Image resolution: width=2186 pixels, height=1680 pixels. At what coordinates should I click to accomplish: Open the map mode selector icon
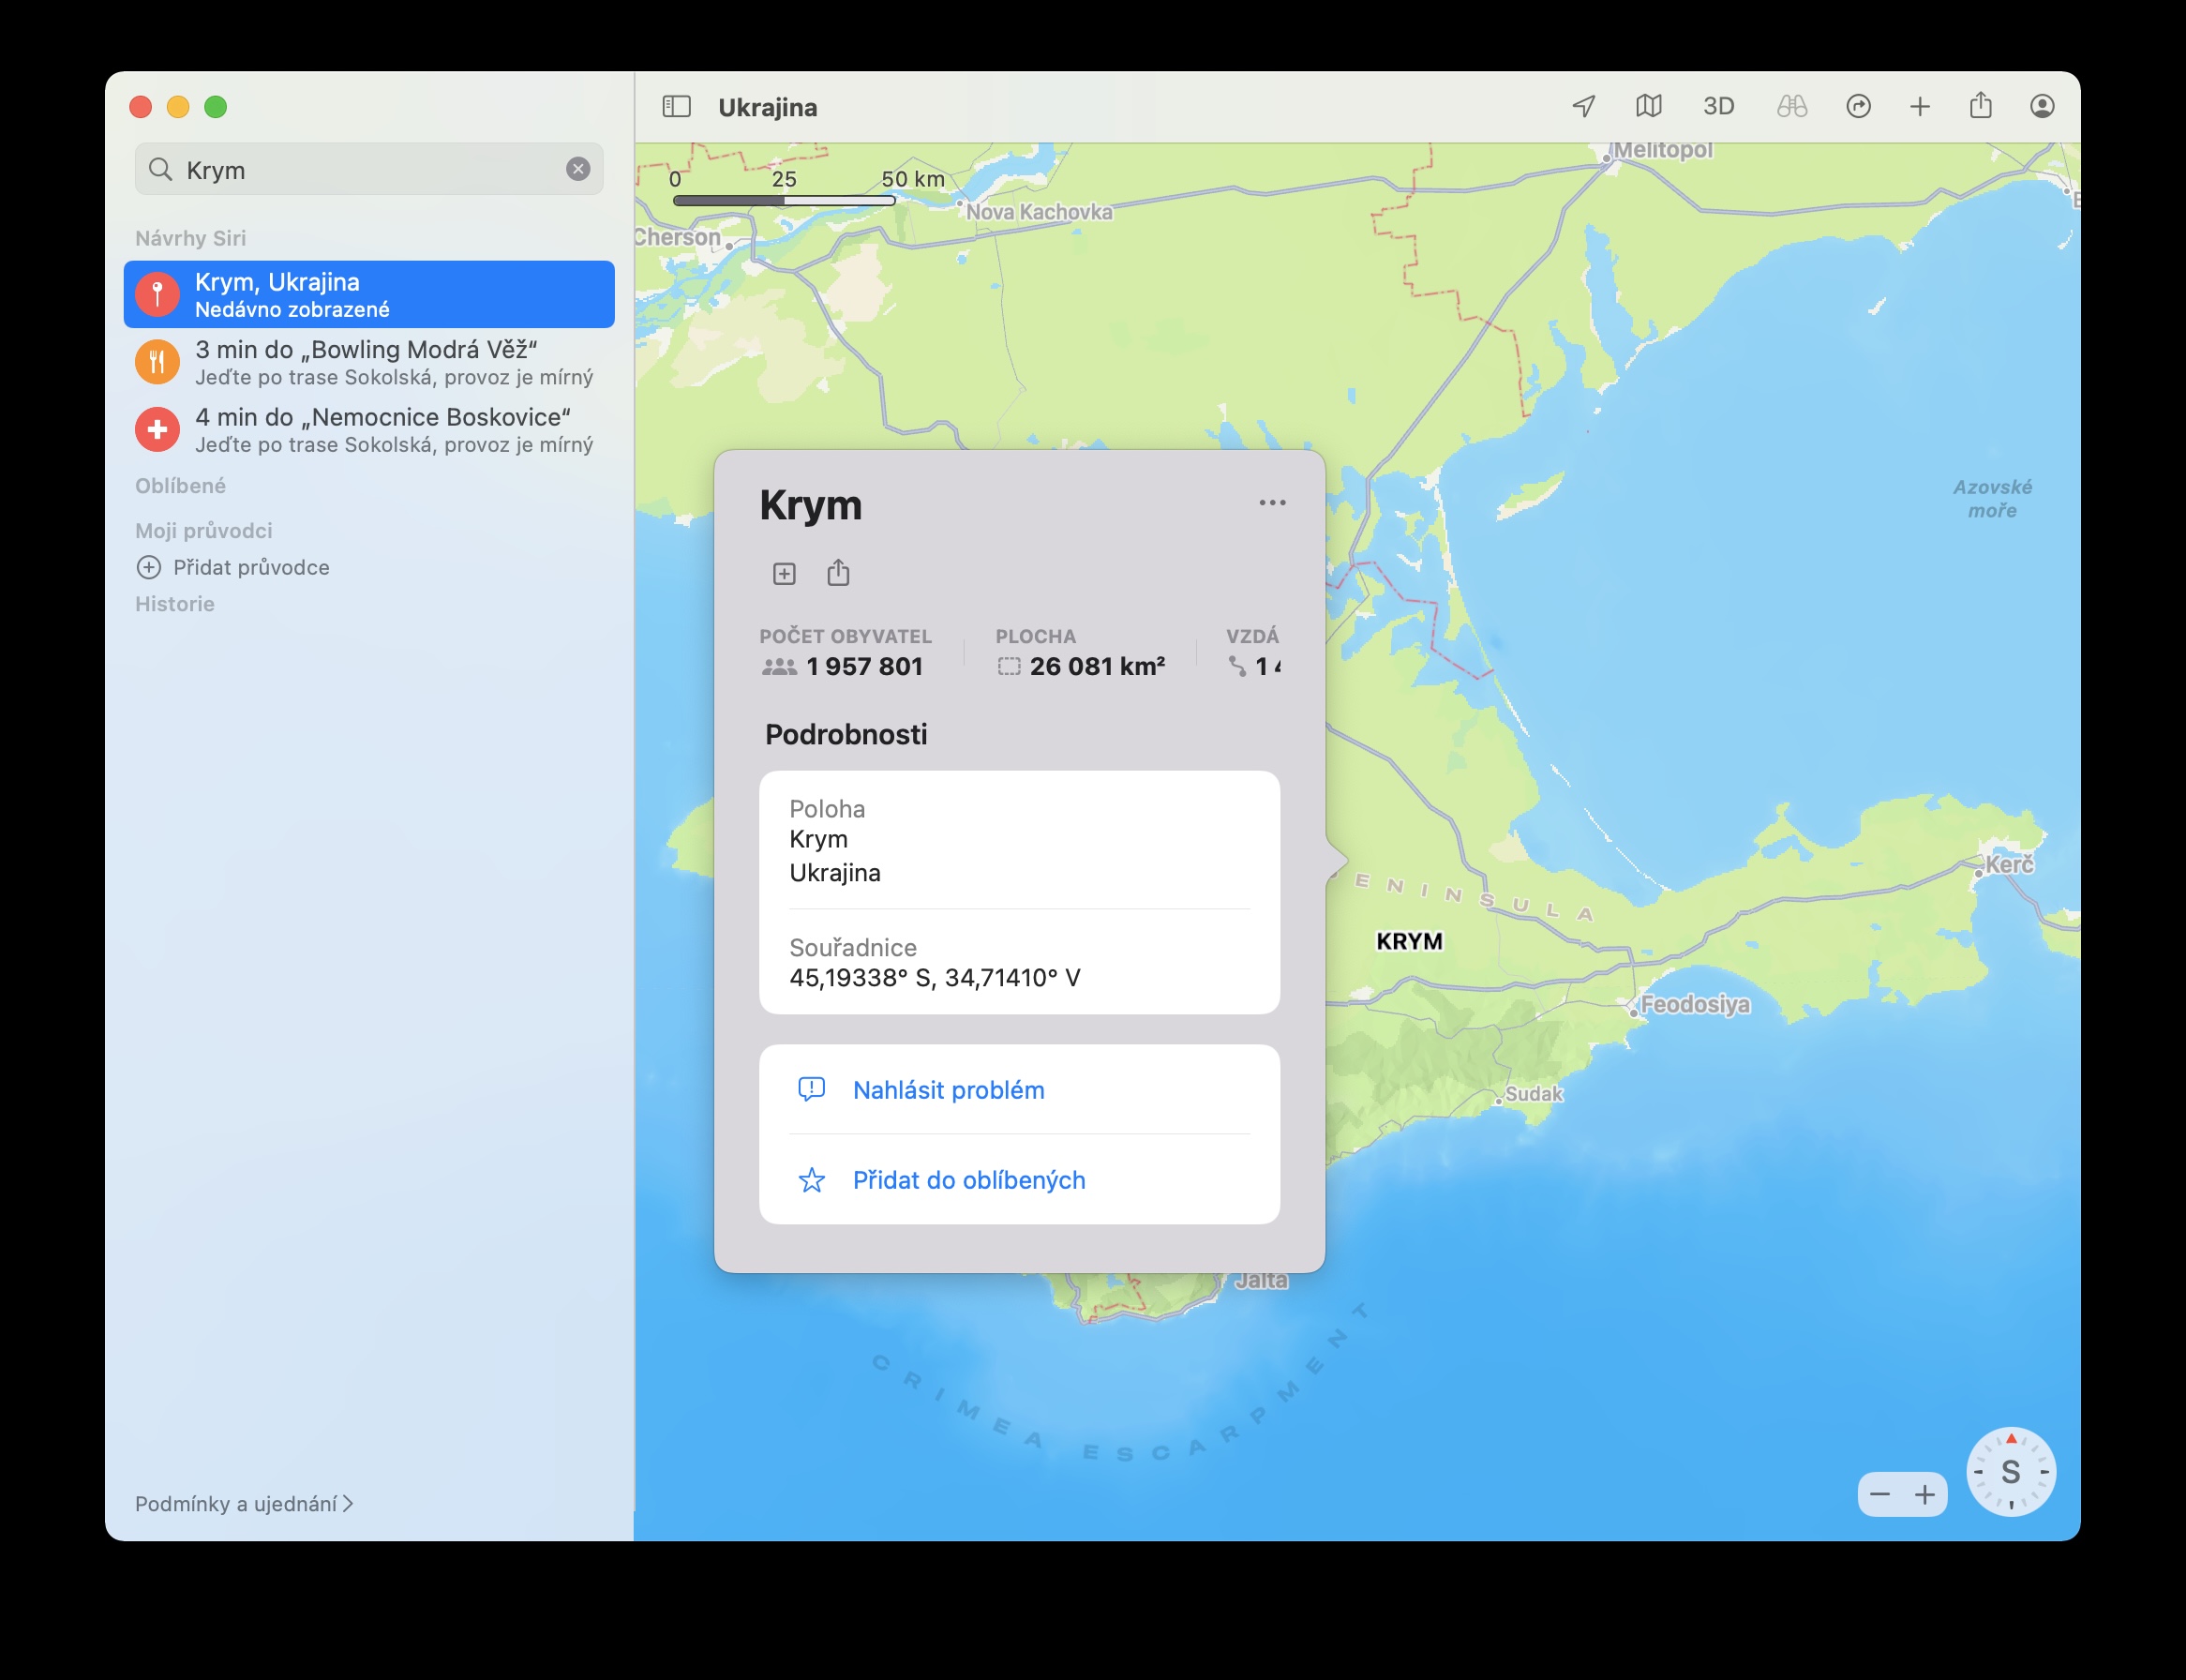(1648, 106)
